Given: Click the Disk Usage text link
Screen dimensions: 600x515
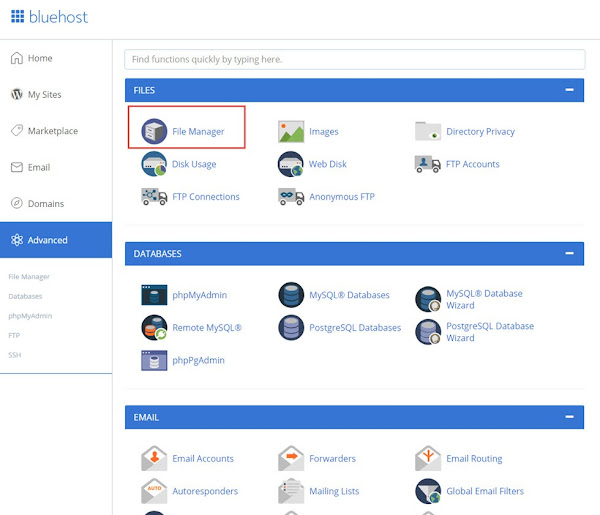Looking at the screenshot, I should 194,164.
